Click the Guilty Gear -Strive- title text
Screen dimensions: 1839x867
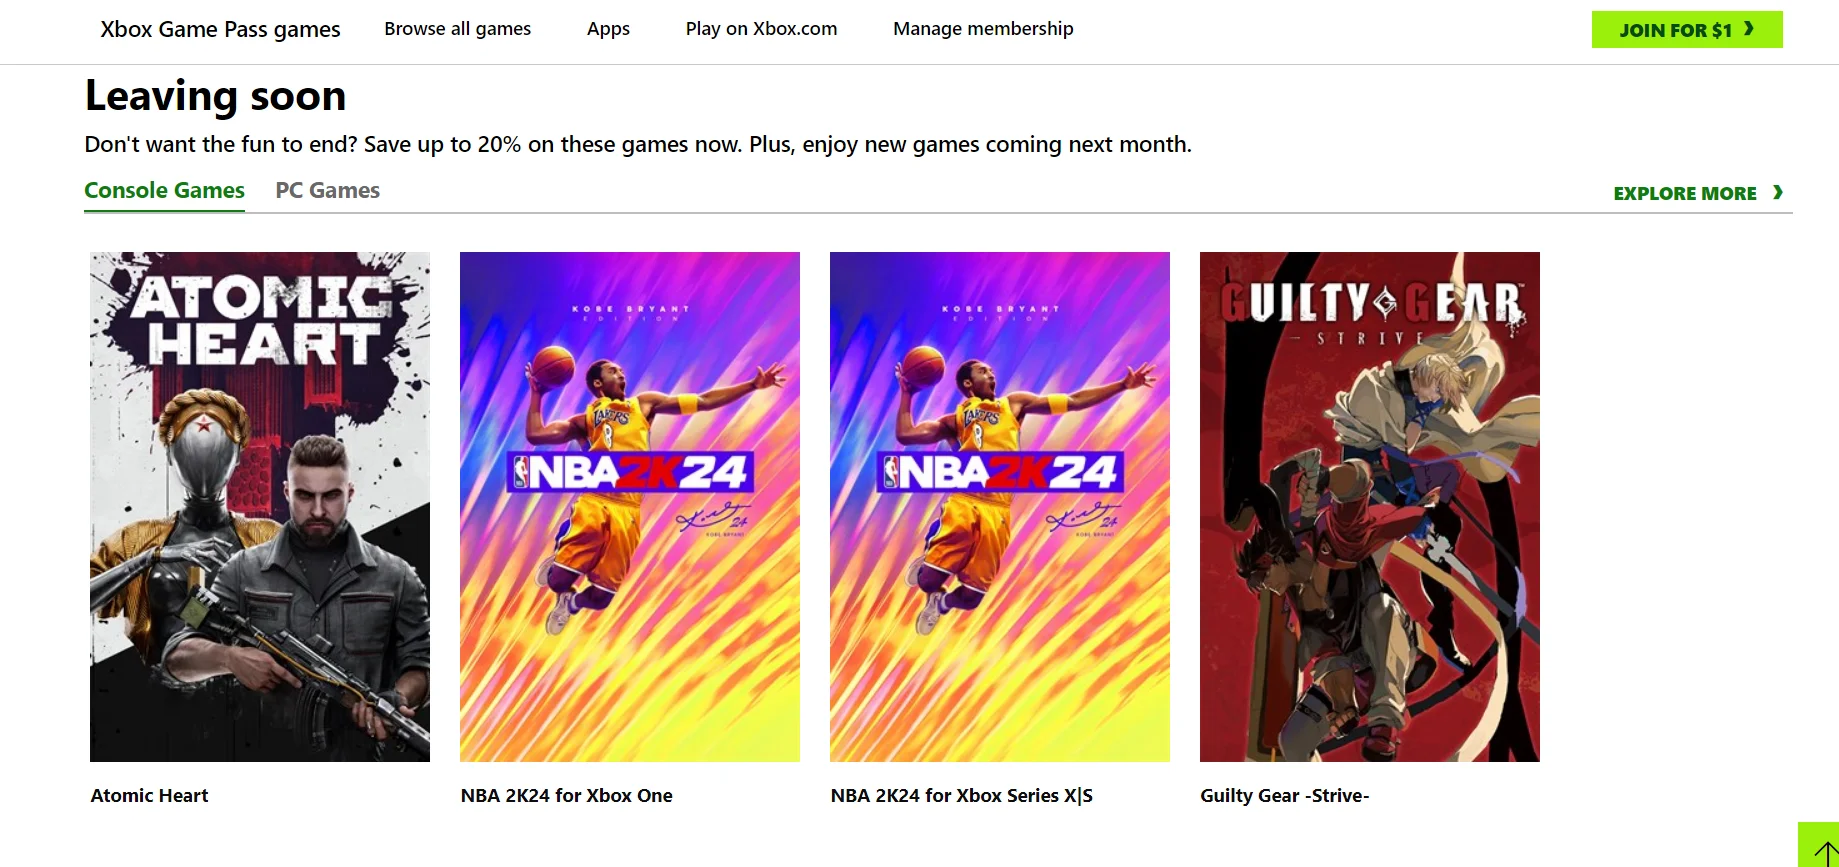tap(1284, 795)
